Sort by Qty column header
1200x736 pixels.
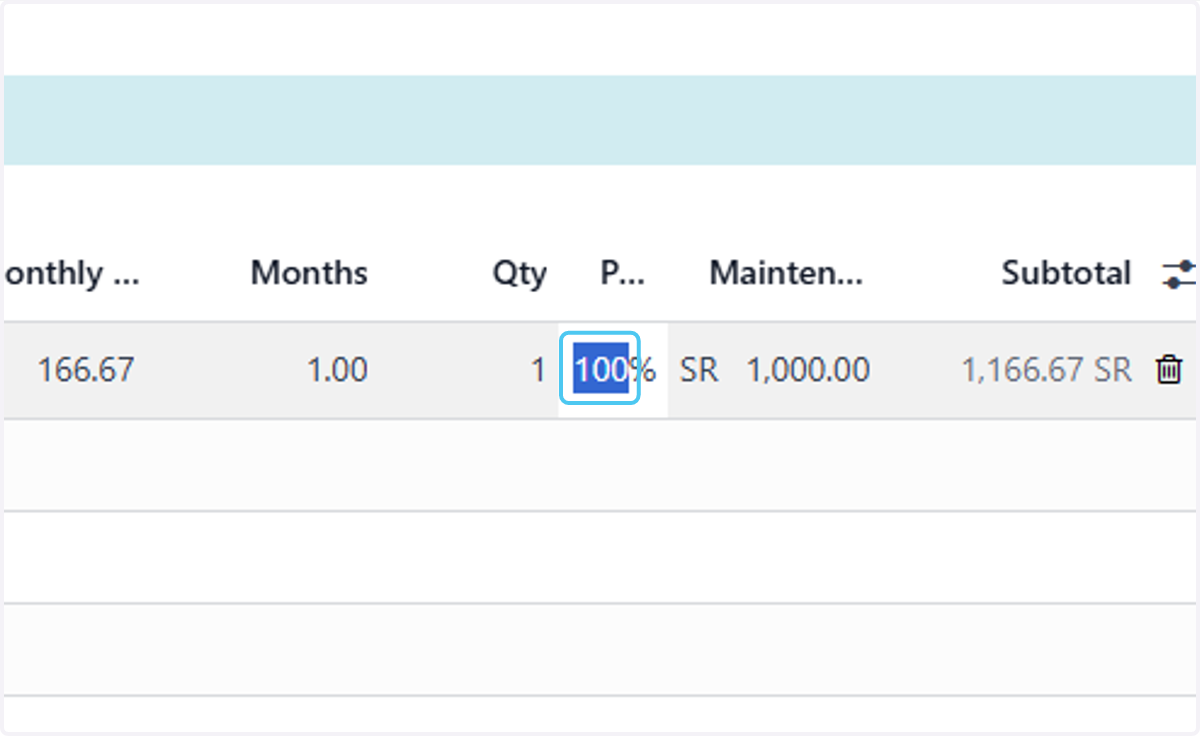(x=520, y=273)
